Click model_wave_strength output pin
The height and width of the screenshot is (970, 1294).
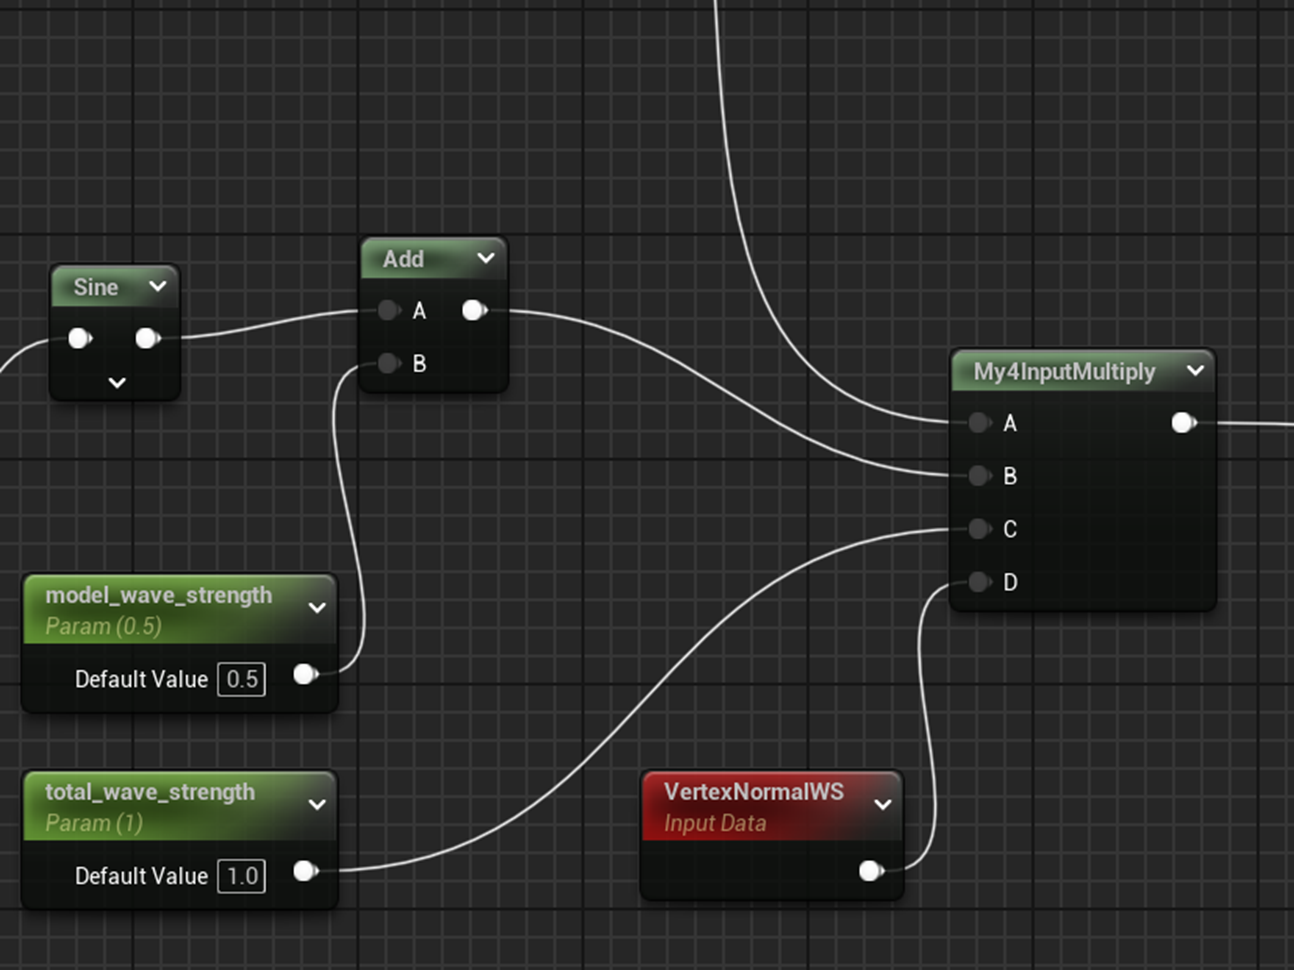(305, 675)
